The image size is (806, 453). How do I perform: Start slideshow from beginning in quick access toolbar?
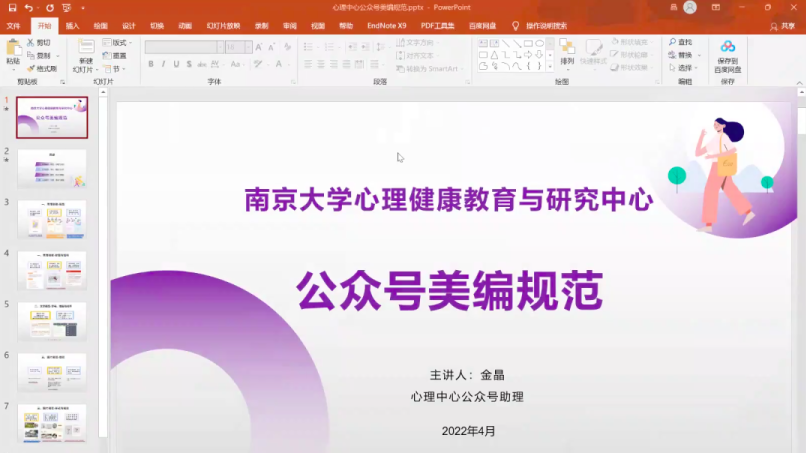coord(66,8)
